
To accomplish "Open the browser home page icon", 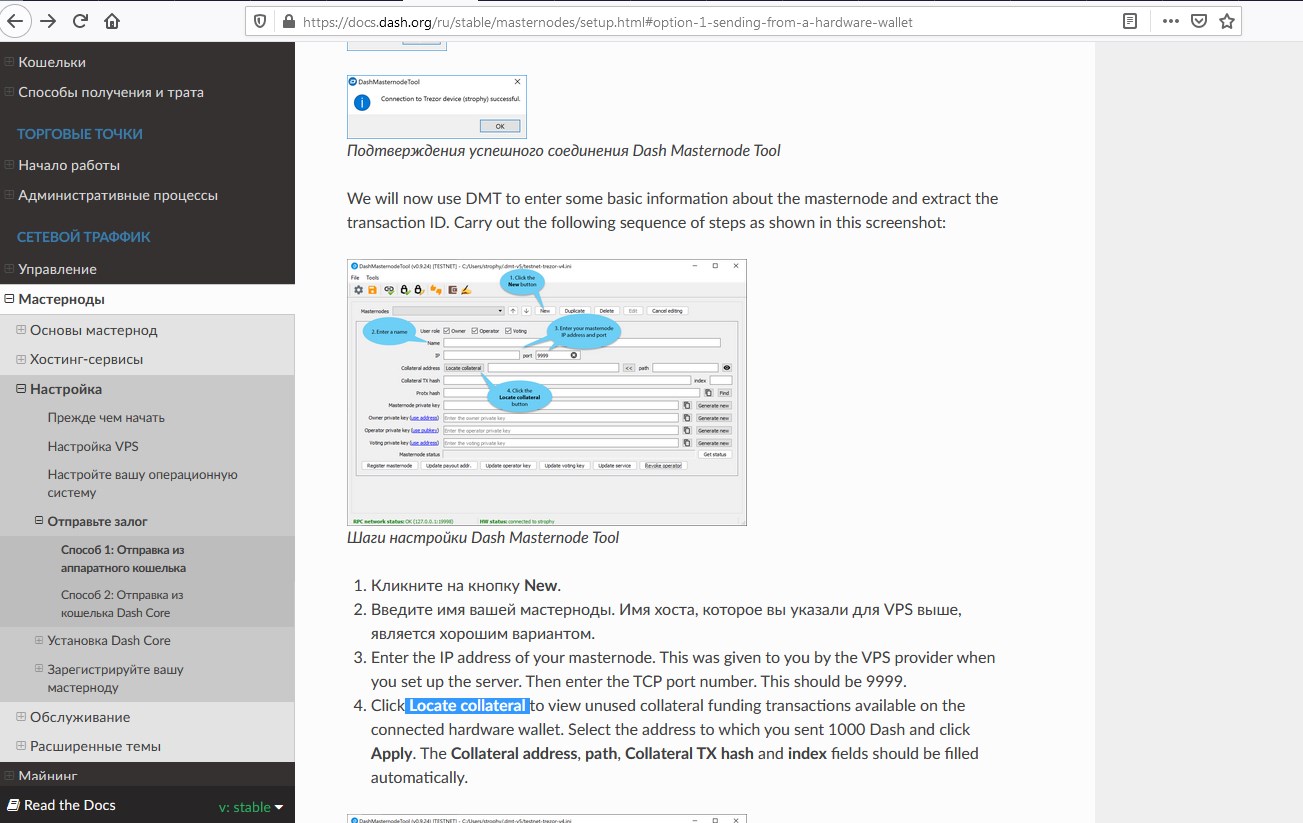I will pos(112,21).
